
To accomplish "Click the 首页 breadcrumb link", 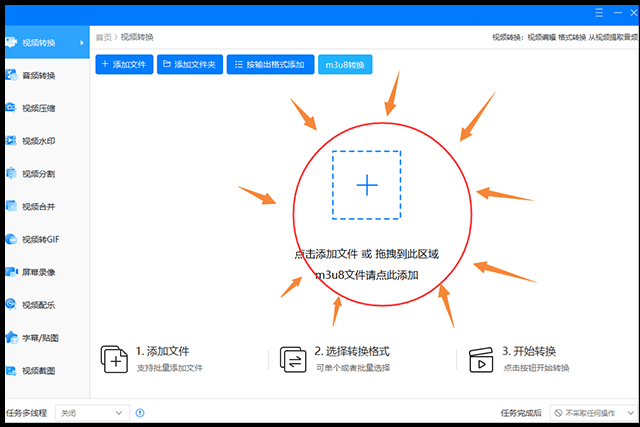I will (104, 37).
